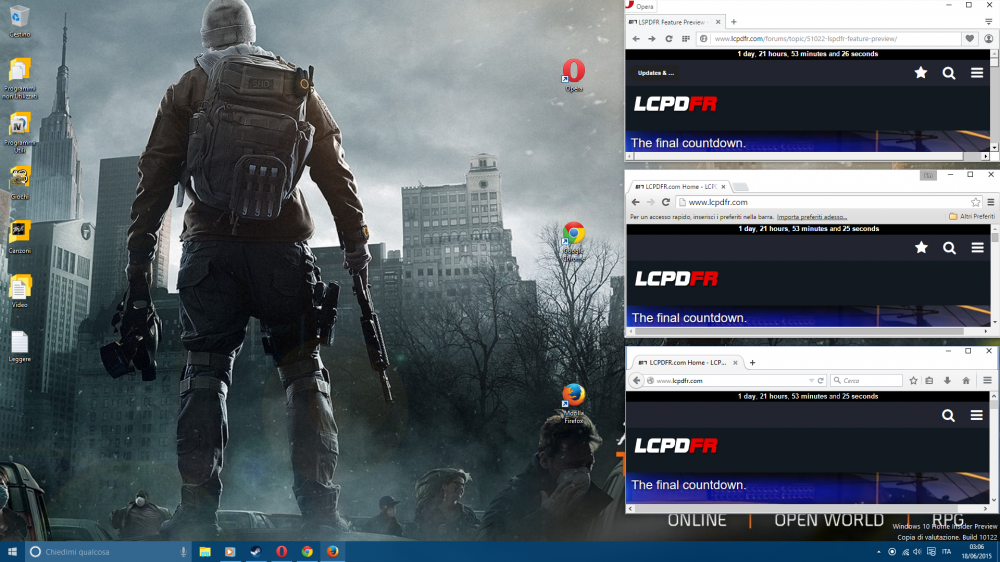Click the taskbar clock showing 03:06
This screenshot has width=1000, height=562.
[x=976, y=552]
